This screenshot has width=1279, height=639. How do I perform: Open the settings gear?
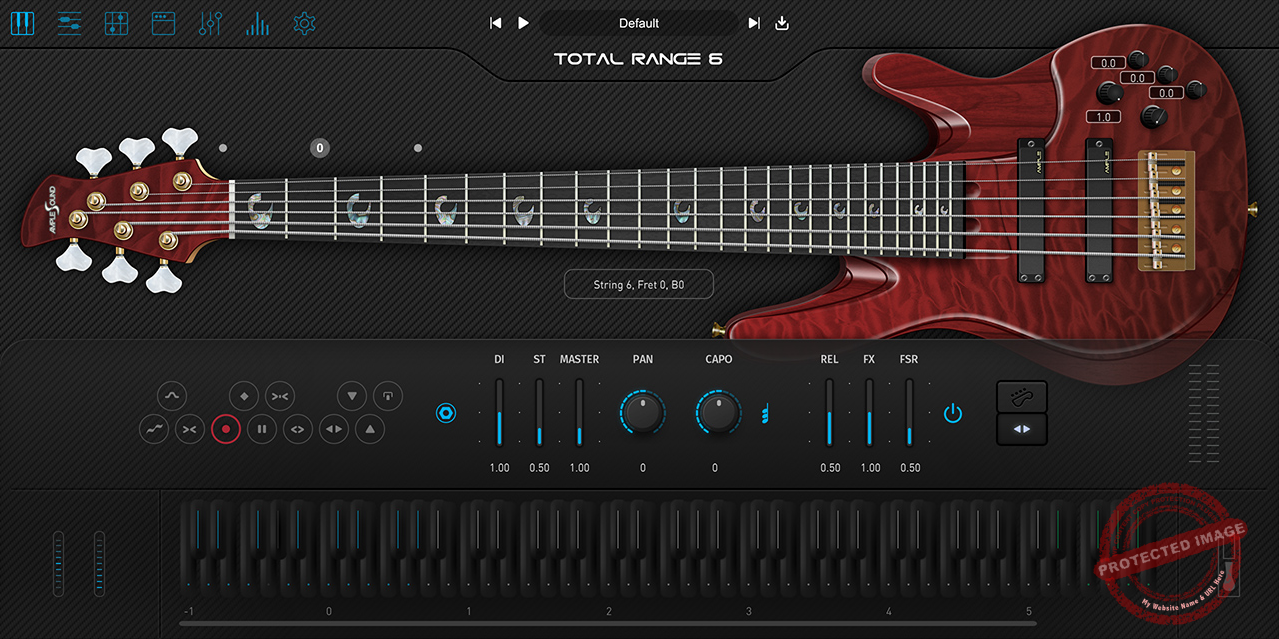(x=304, y=23)
